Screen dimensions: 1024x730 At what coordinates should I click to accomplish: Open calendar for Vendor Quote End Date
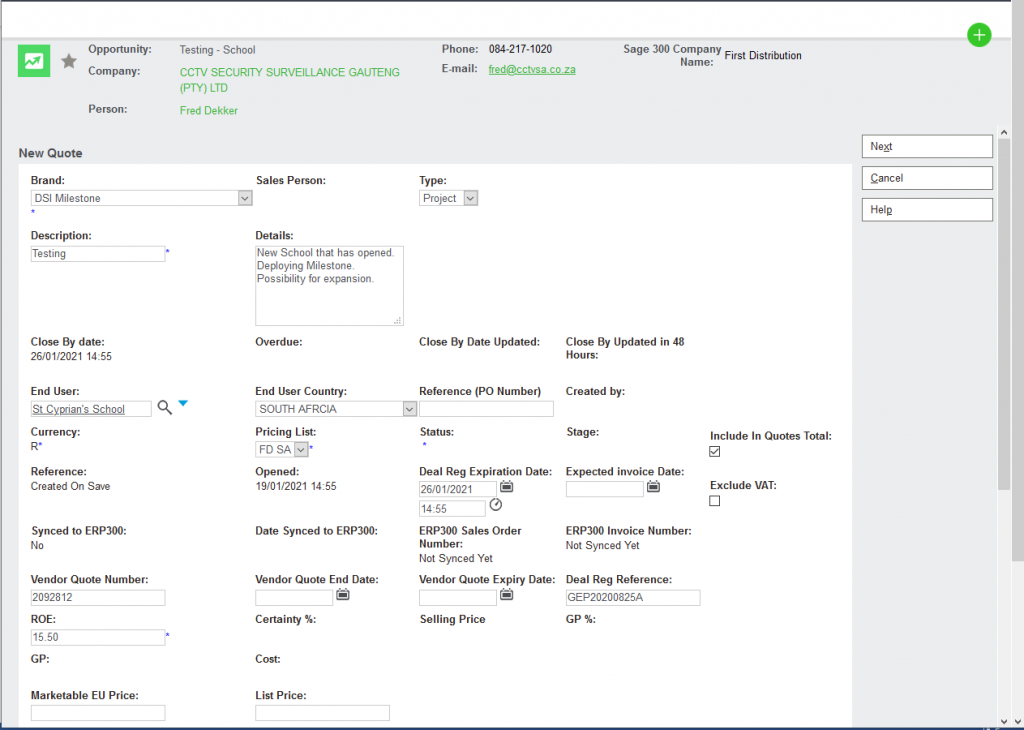343,595
